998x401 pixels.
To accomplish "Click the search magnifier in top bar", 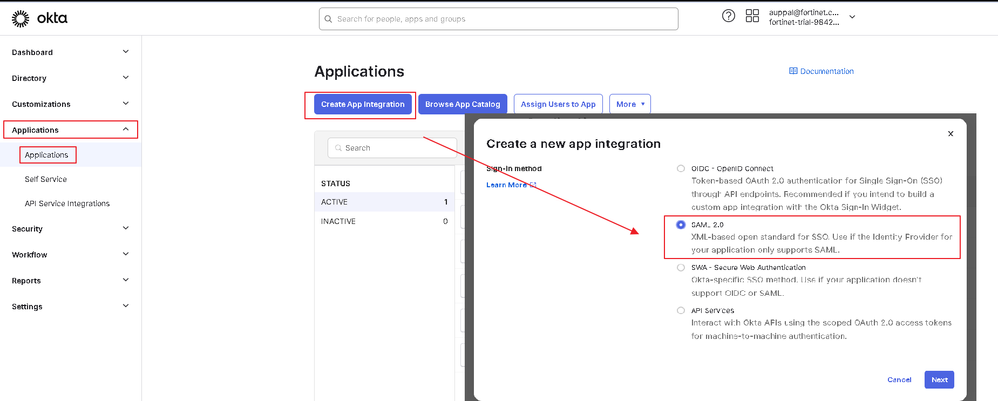I will tap(329, 19).
